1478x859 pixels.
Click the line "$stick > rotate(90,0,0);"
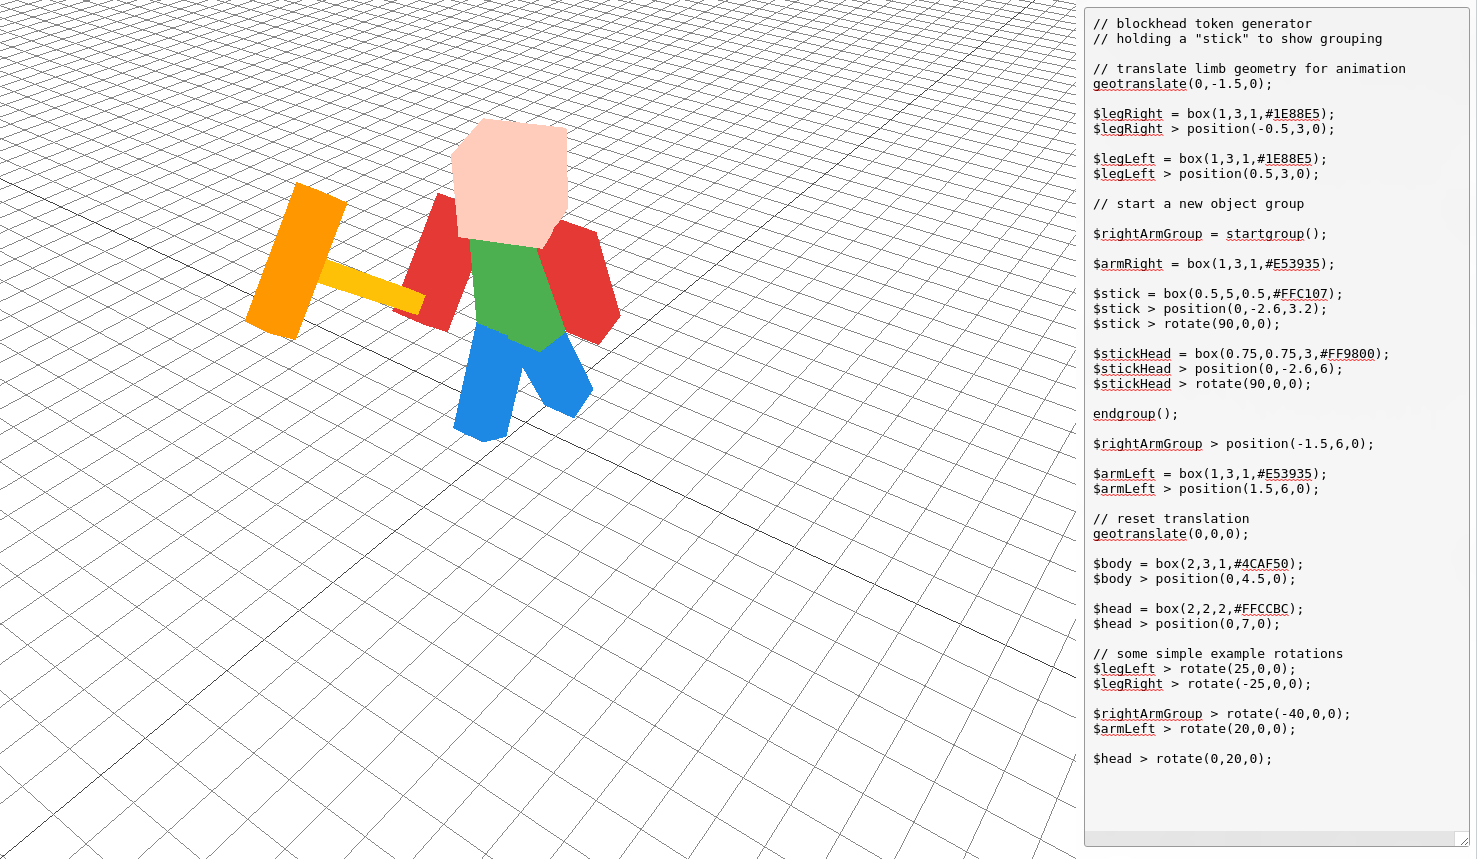[1186, 324]
